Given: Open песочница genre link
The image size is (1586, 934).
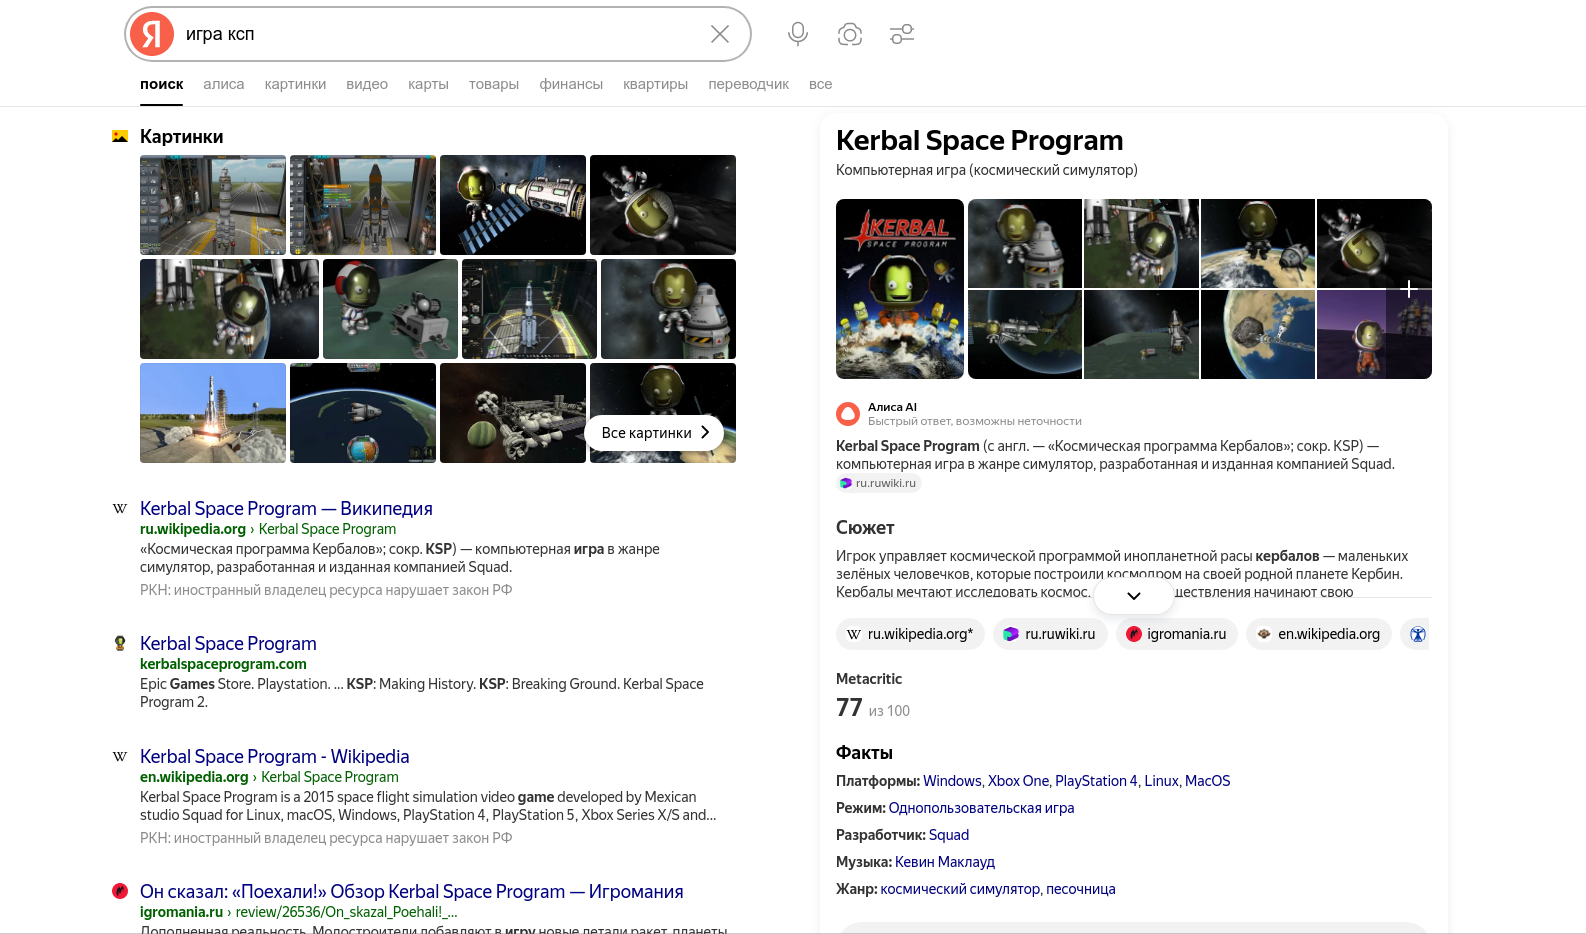Looking at the screenshot, I should click(1081, 889).
